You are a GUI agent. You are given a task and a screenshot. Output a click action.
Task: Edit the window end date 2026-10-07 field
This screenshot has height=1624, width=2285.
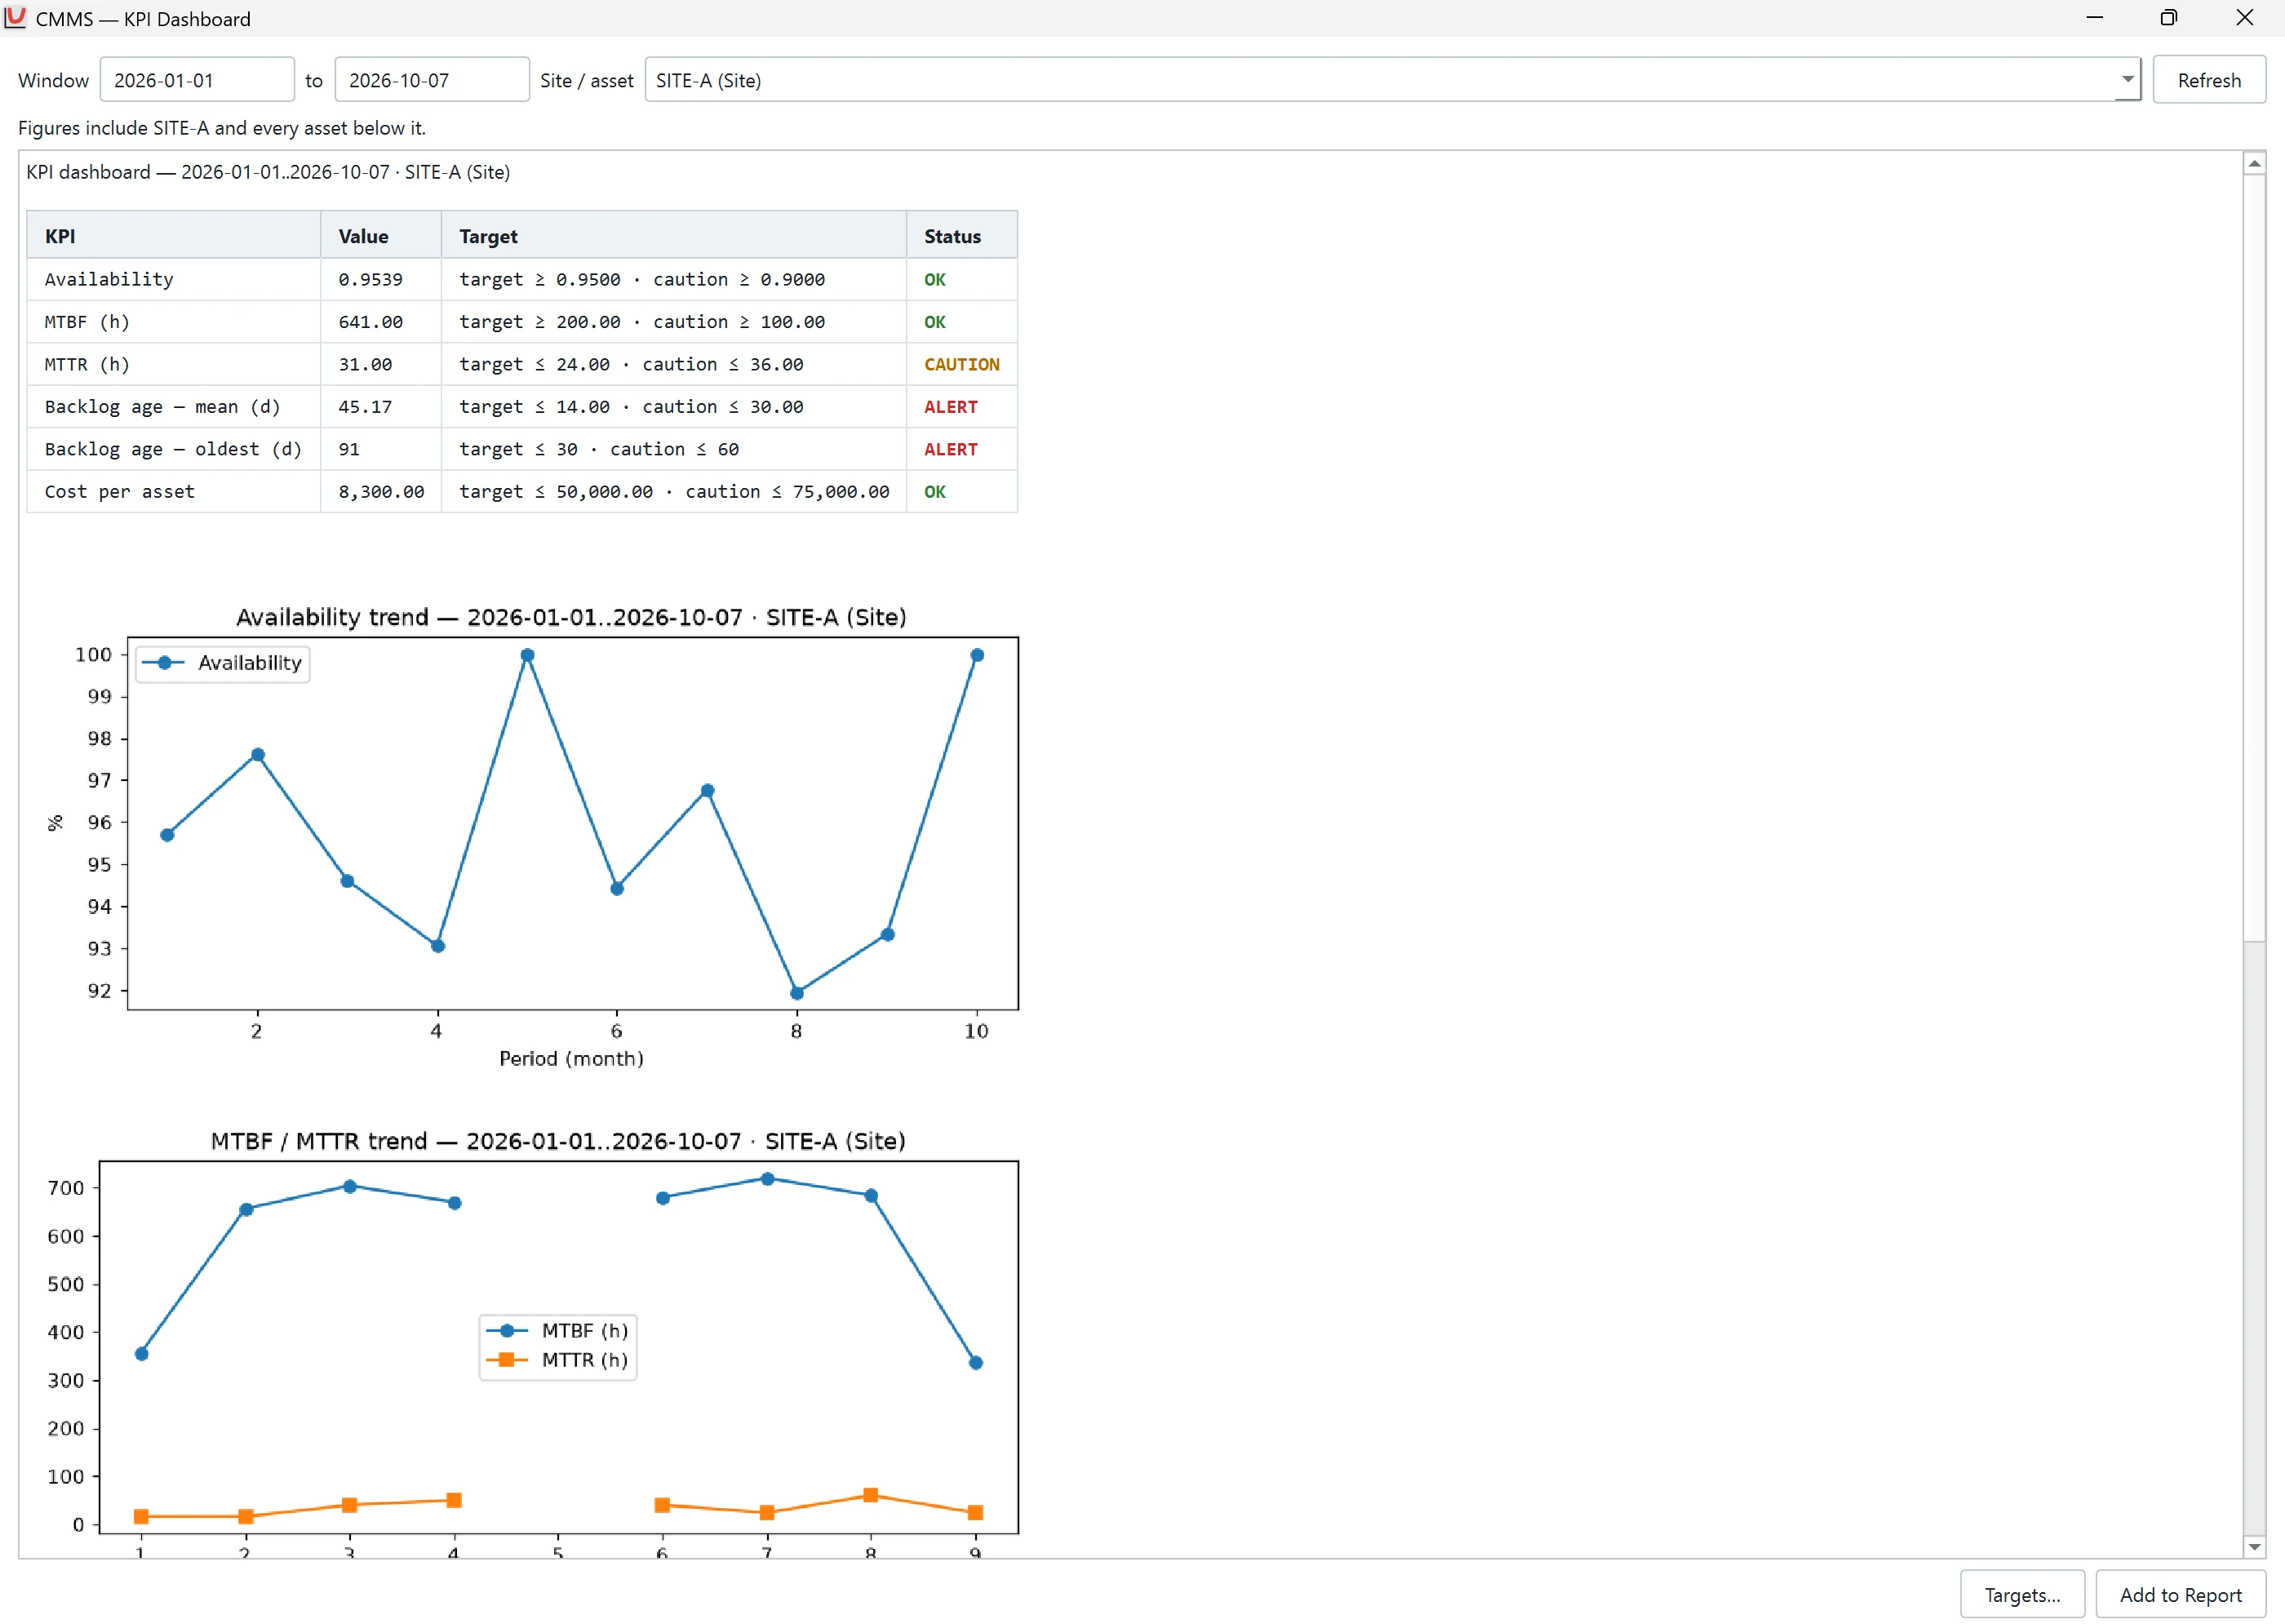click(x=432, y=80)
